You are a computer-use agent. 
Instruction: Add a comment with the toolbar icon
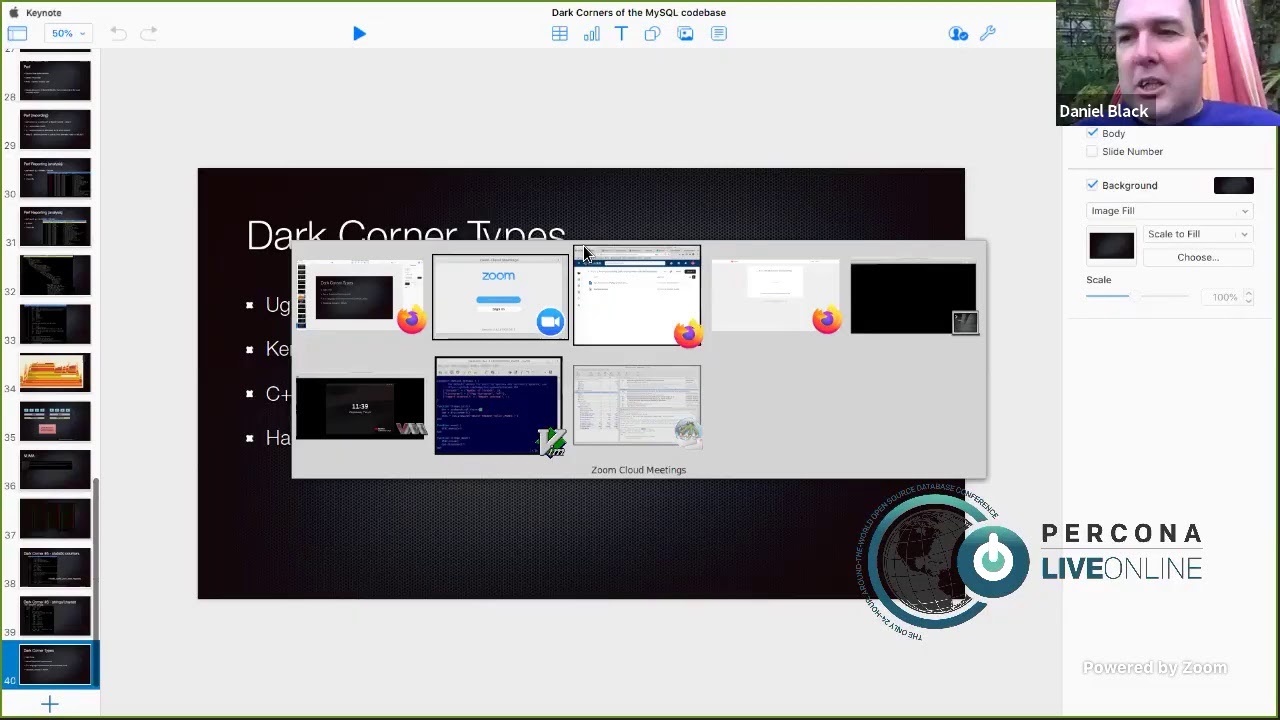tap(719, 34)
